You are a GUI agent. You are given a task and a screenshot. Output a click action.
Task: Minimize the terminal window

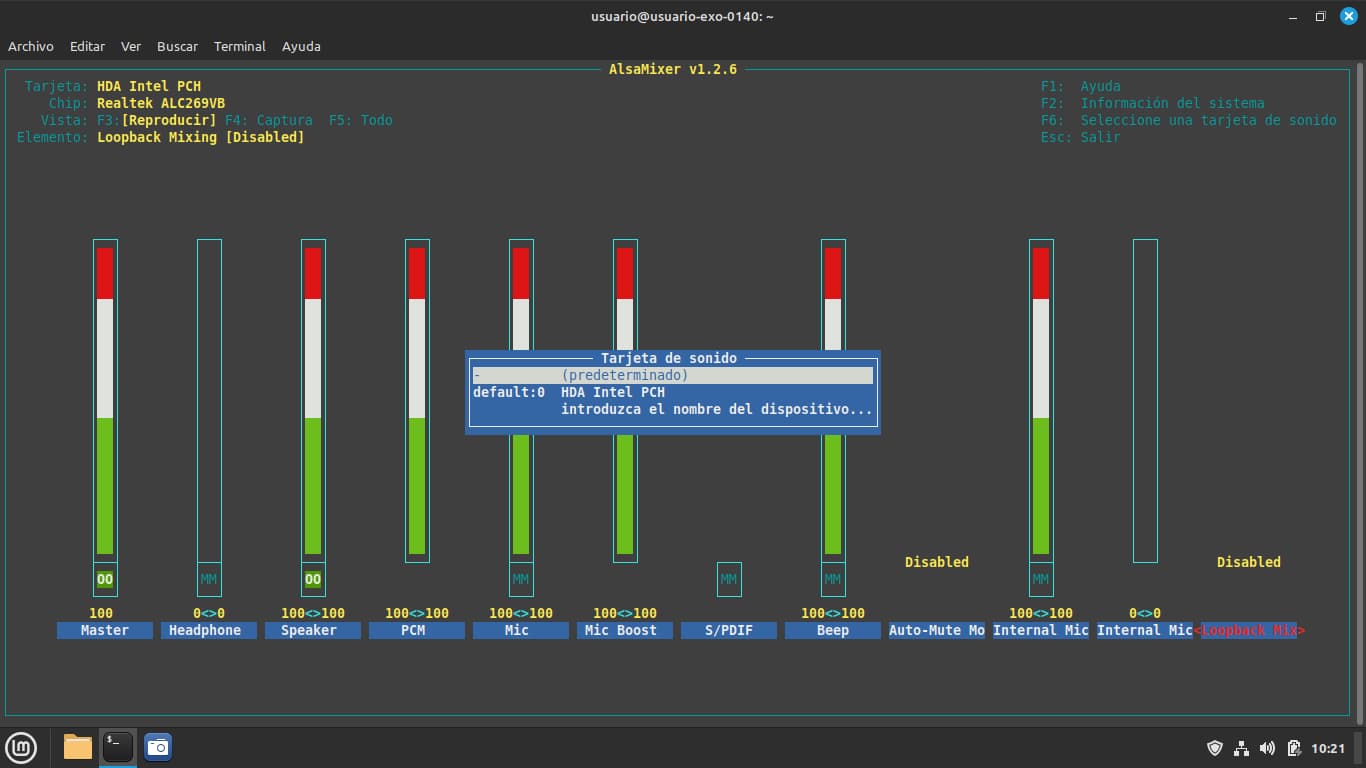click(x=1292, y=16)
